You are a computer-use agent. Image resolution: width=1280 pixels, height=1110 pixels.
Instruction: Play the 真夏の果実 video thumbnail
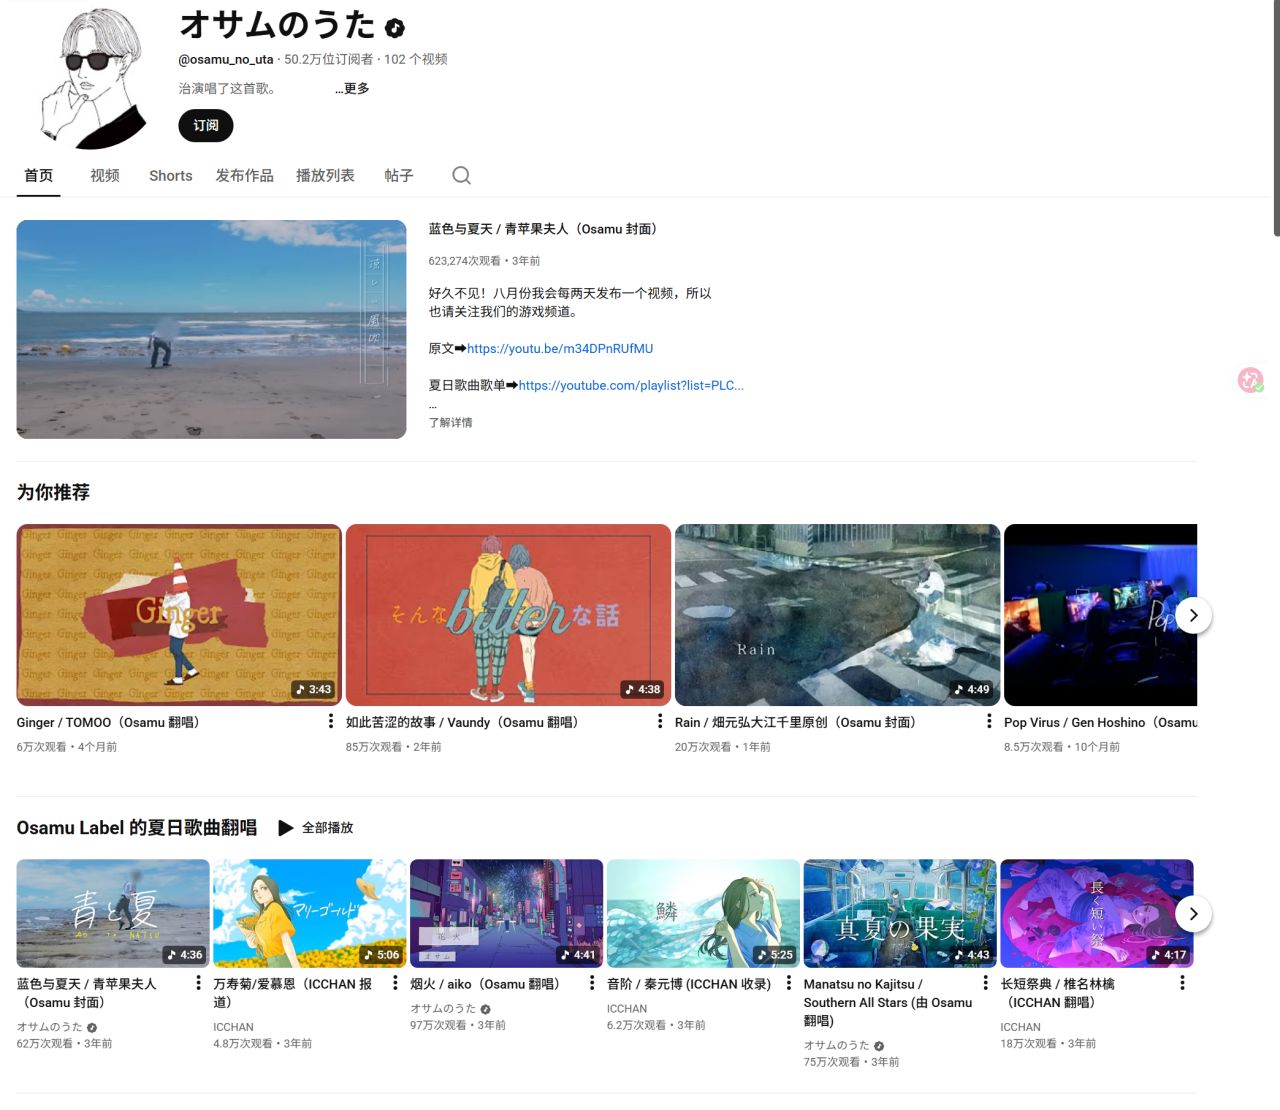coord(900,913)
